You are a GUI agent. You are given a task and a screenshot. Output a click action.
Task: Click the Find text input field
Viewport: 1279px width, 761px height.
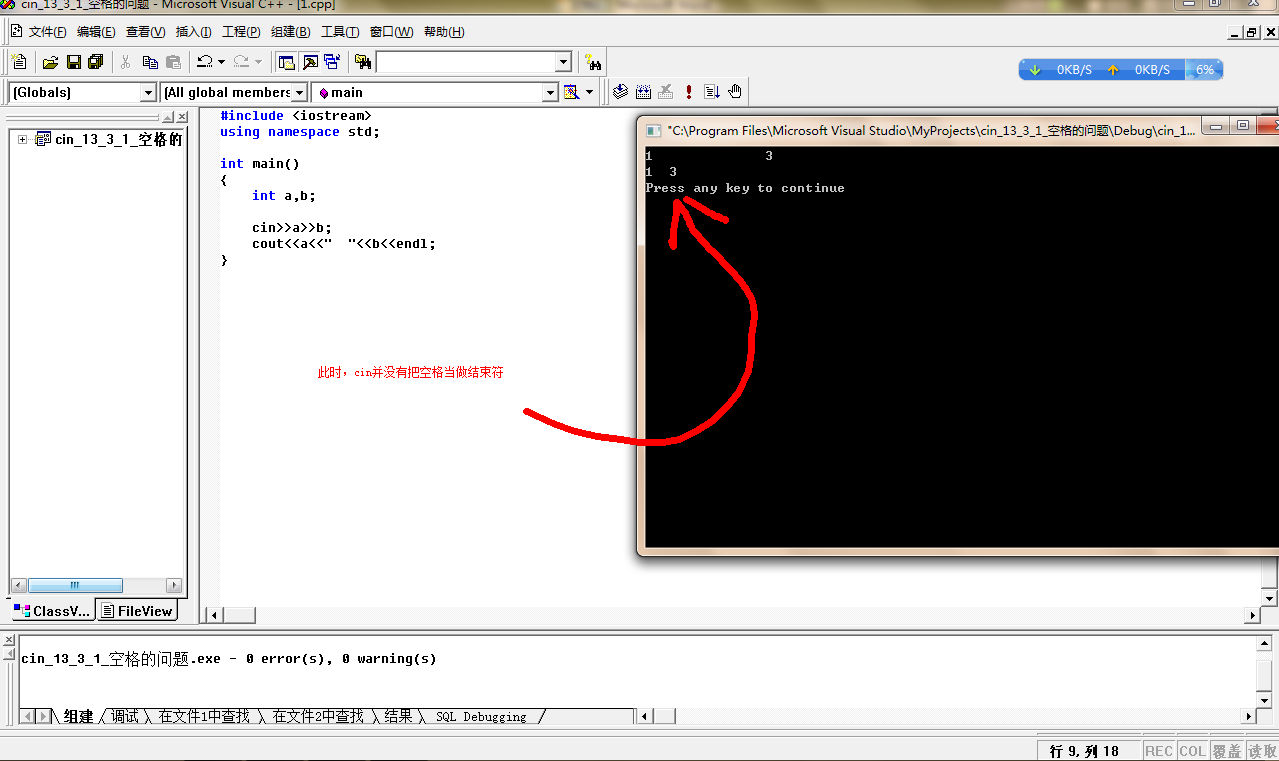(465, 62)
